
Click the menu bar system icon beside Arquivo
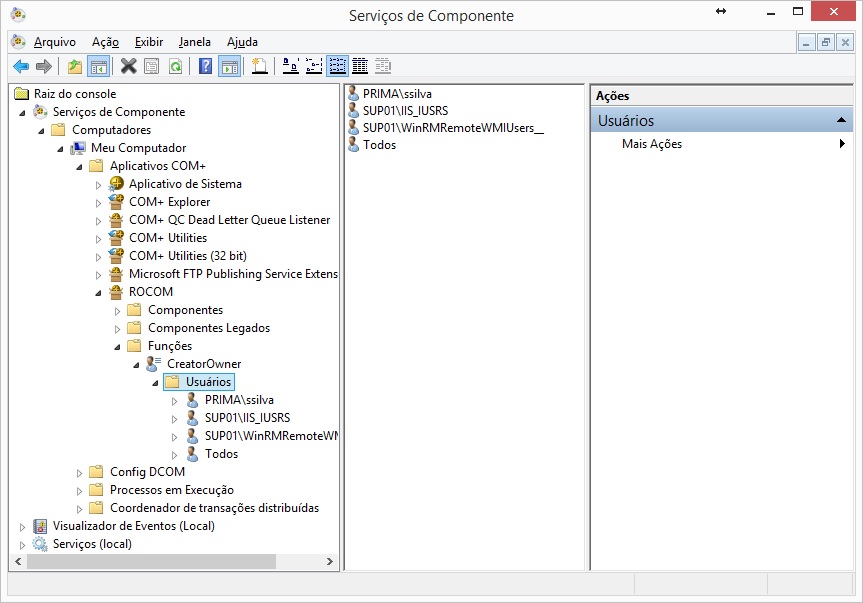(19, 42)
